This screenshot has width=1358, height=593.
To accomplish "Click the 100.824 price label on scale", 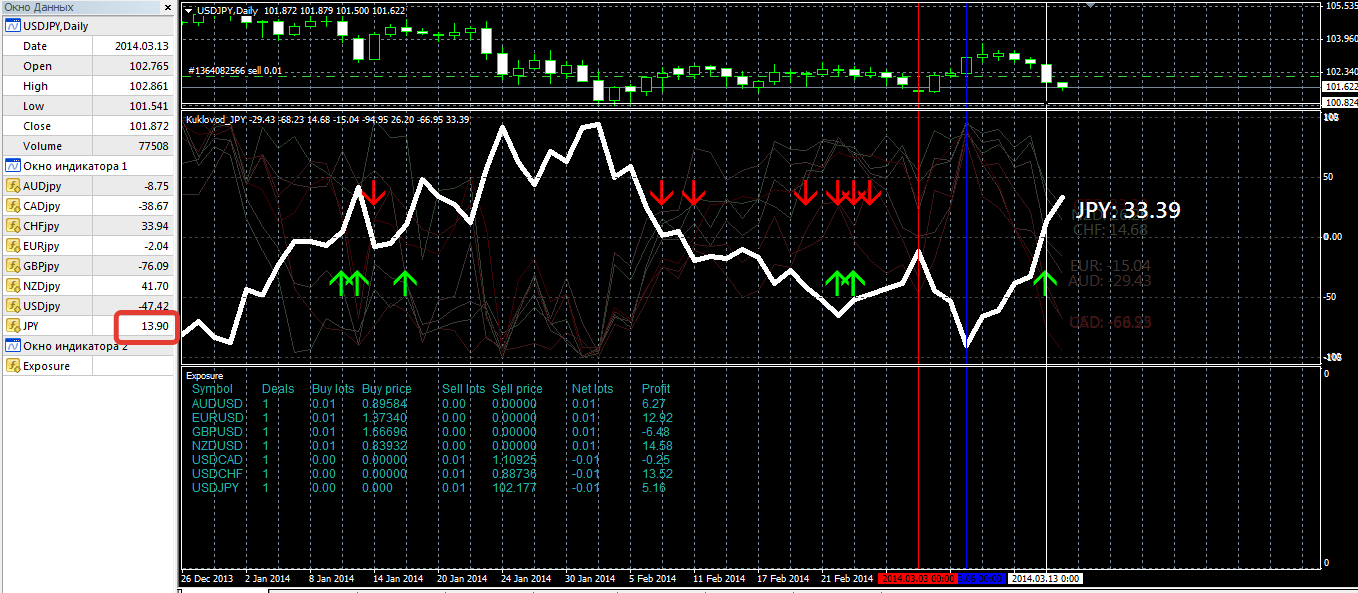I will (x=1340, y=102).
